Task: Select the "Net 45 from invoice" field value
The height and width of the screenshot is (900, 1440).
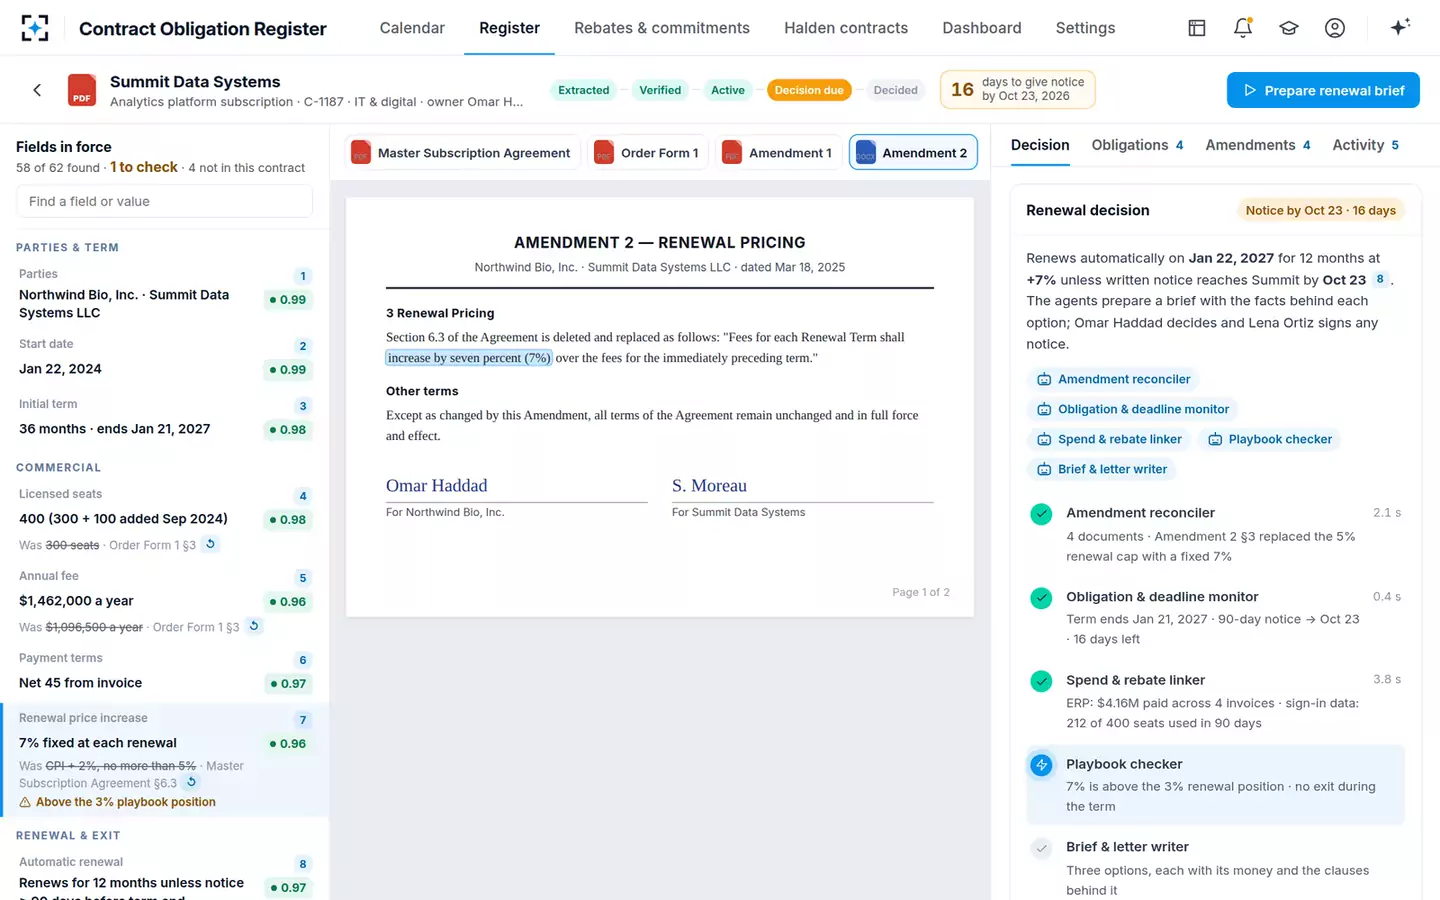Action: (80, 683)
